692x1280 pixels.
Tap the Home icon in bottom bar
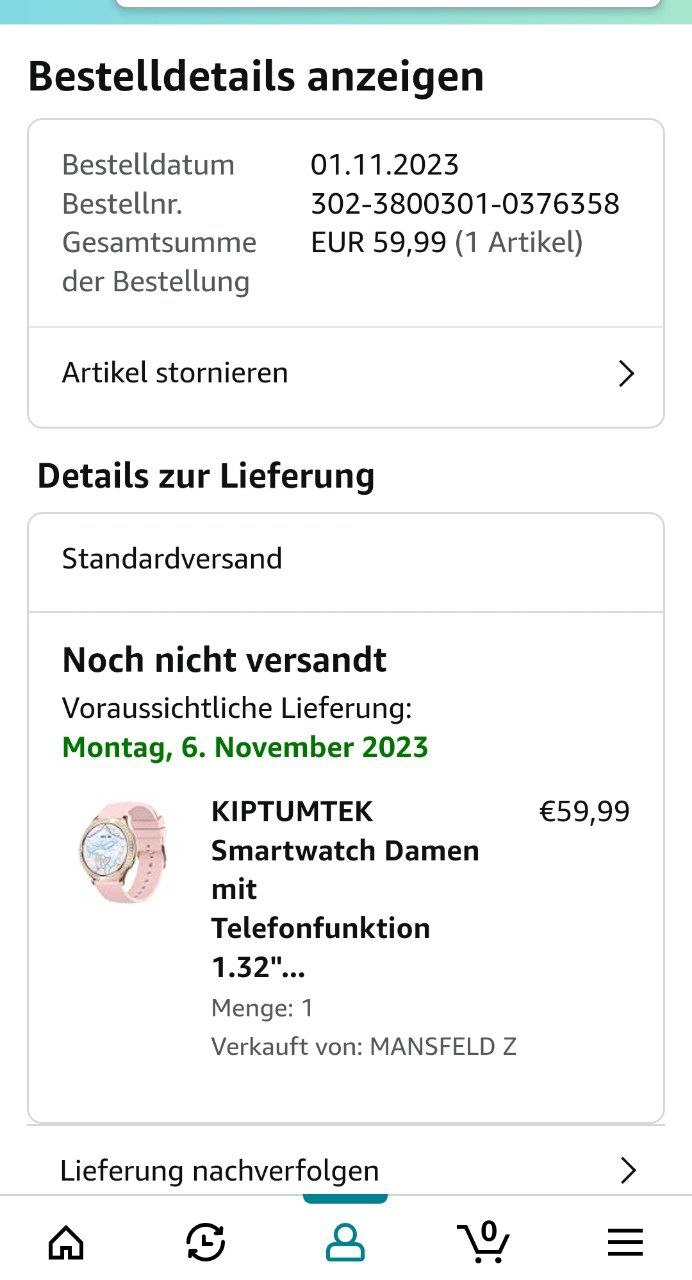pos(67,1242)
